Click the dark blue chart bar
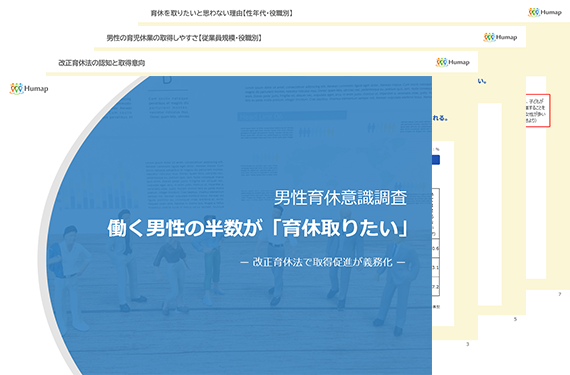Image resolution: width=570 pixels, height=375 pixels. [x=436, y=160]
